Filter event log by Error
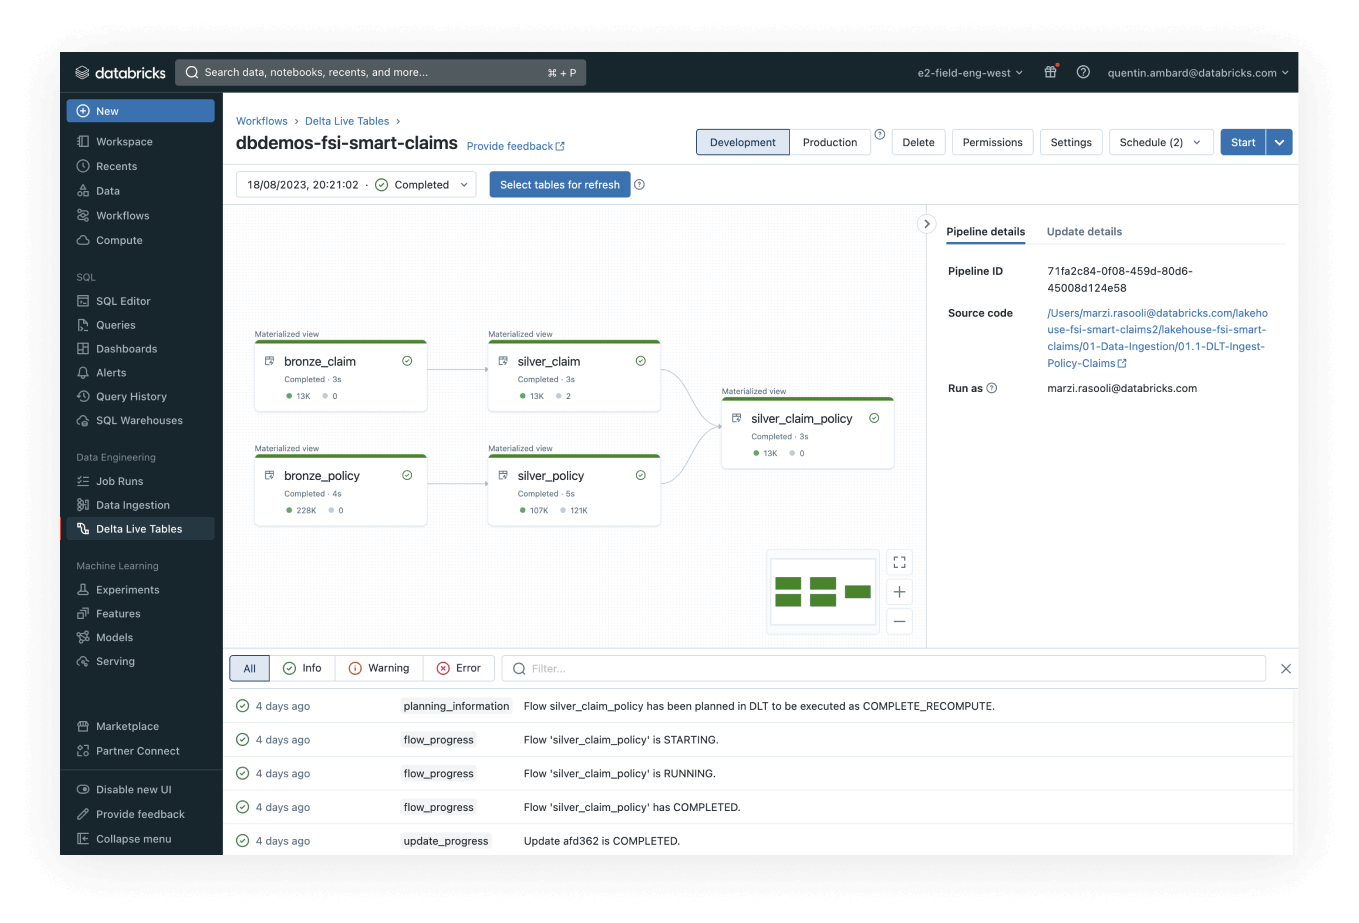1359x923 pixels. [x=458, y=668]
